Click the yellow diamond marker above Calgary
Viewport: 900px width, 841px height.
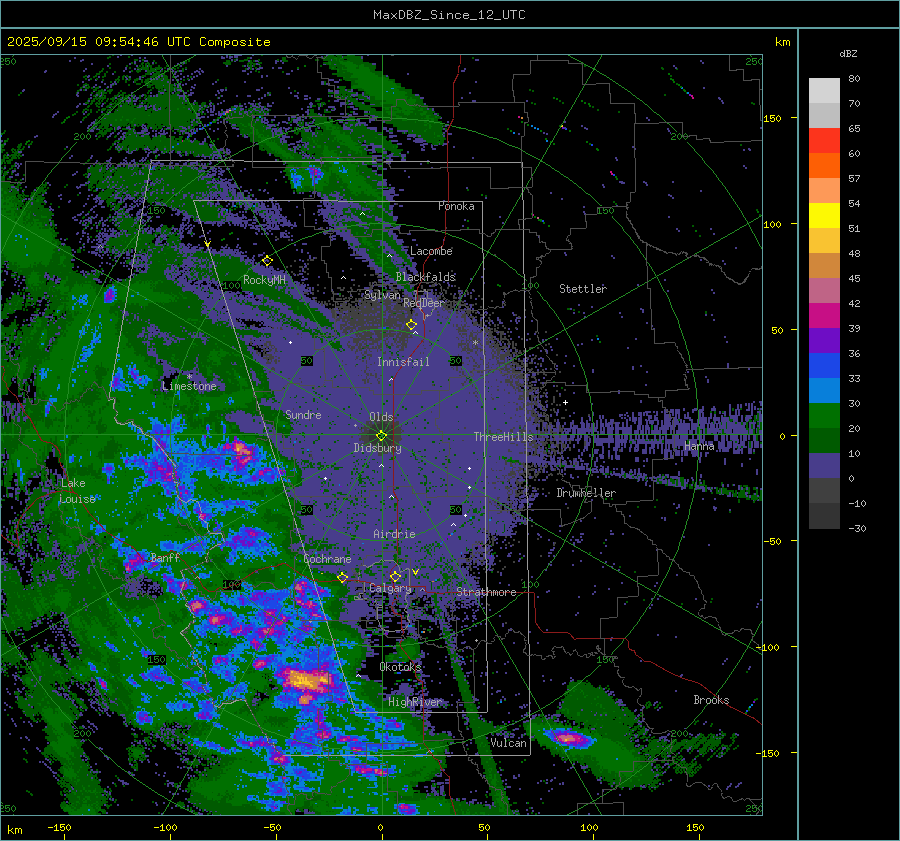tap(395, 576)
